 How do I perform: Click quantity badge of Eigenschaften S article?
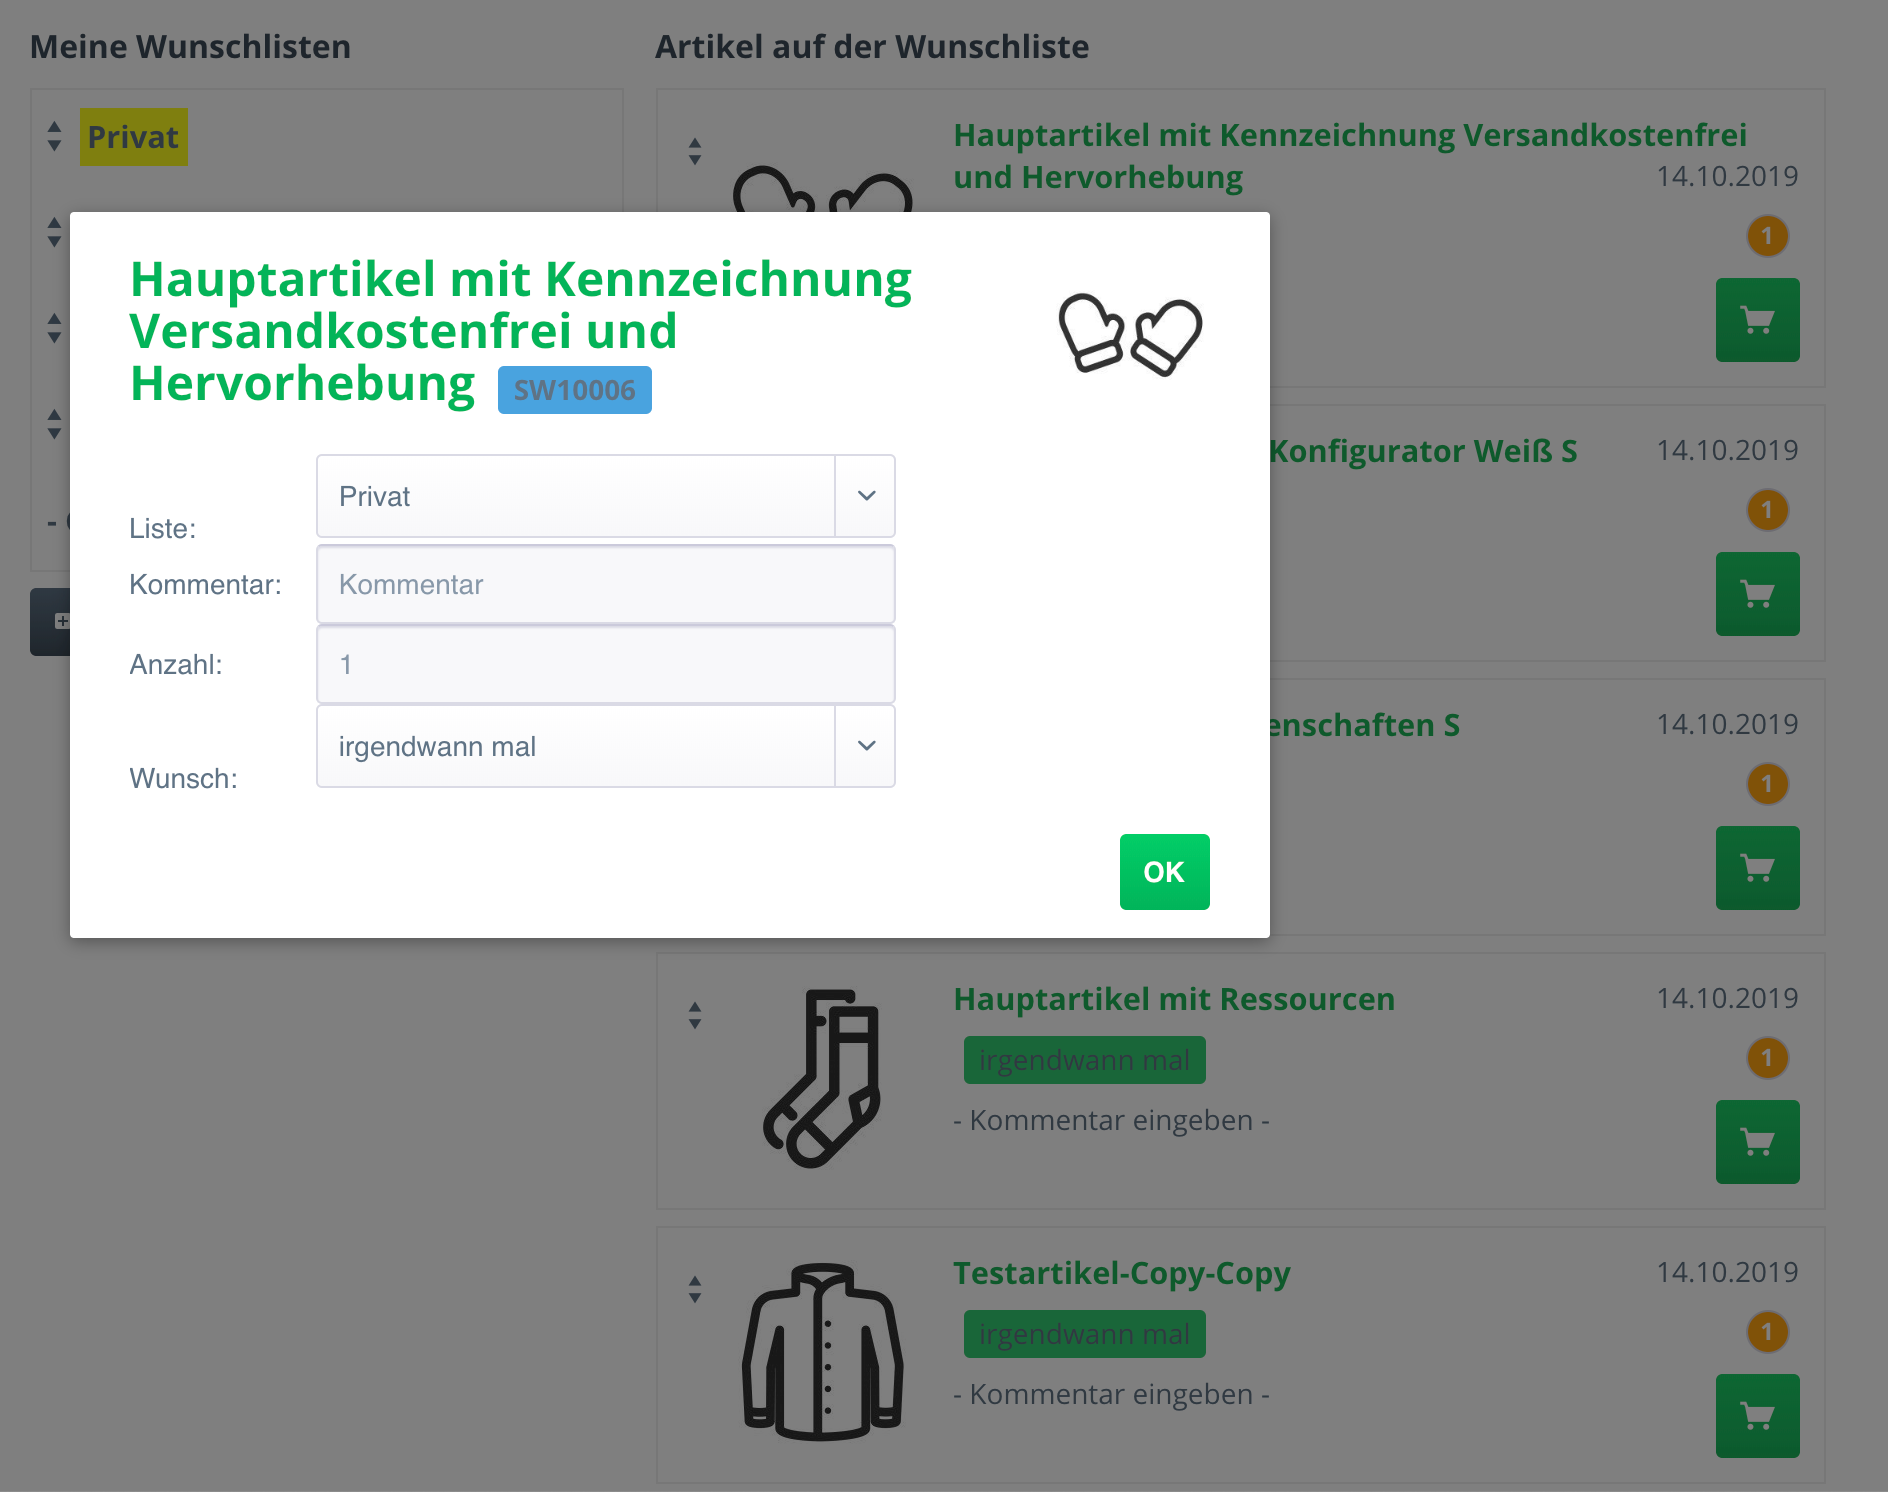pos(1767,784)
